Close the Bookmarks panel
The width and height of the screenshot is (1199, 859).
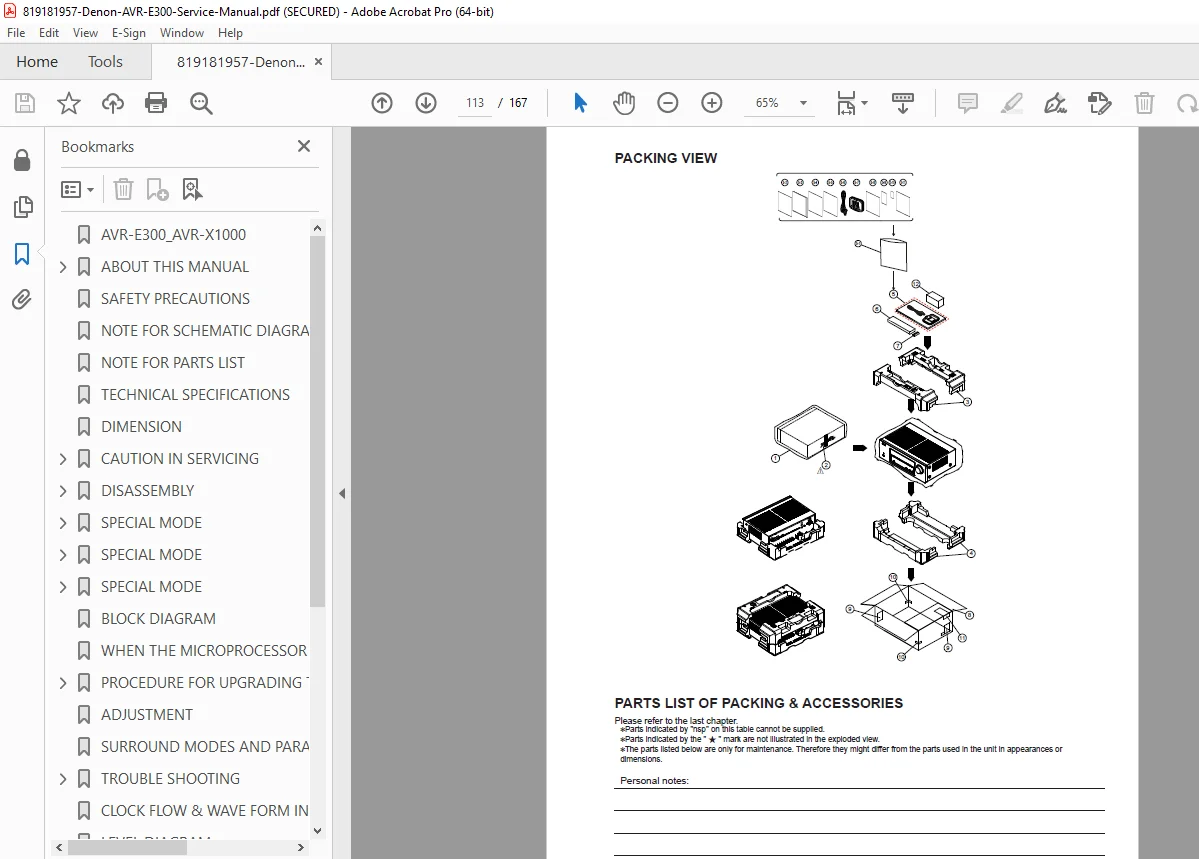[304, 146]
